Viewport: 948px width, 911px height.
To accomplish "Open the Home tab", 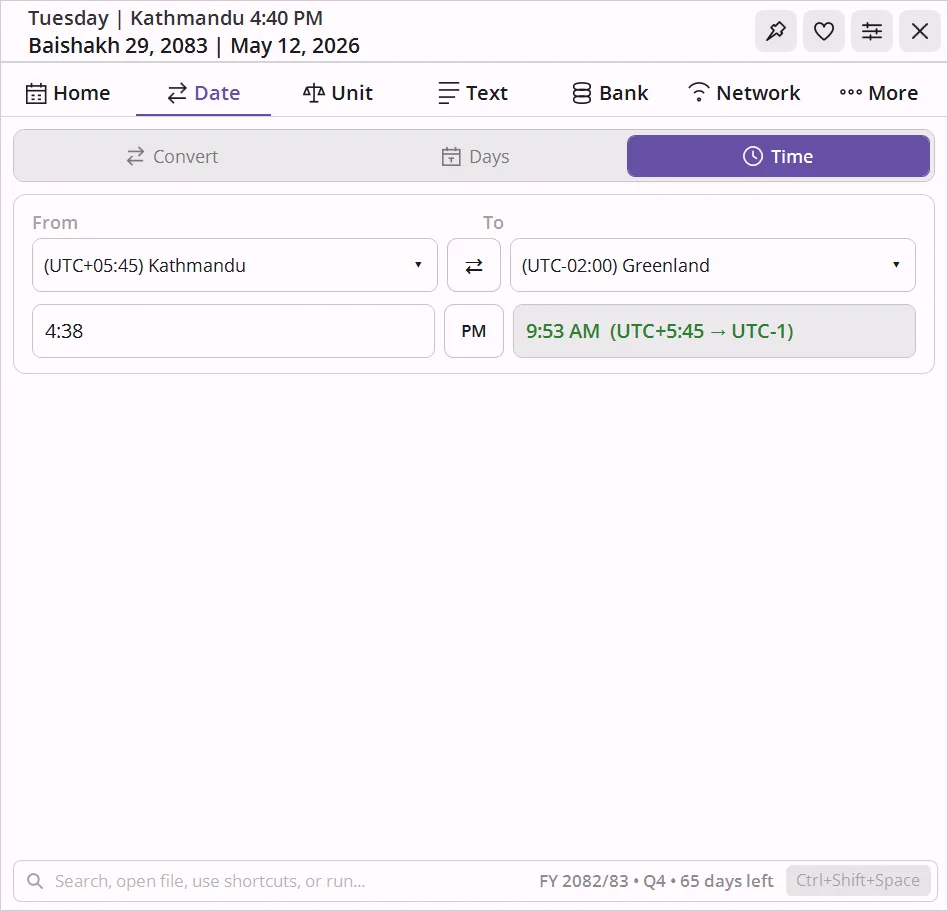I will (x=68, y=93).
